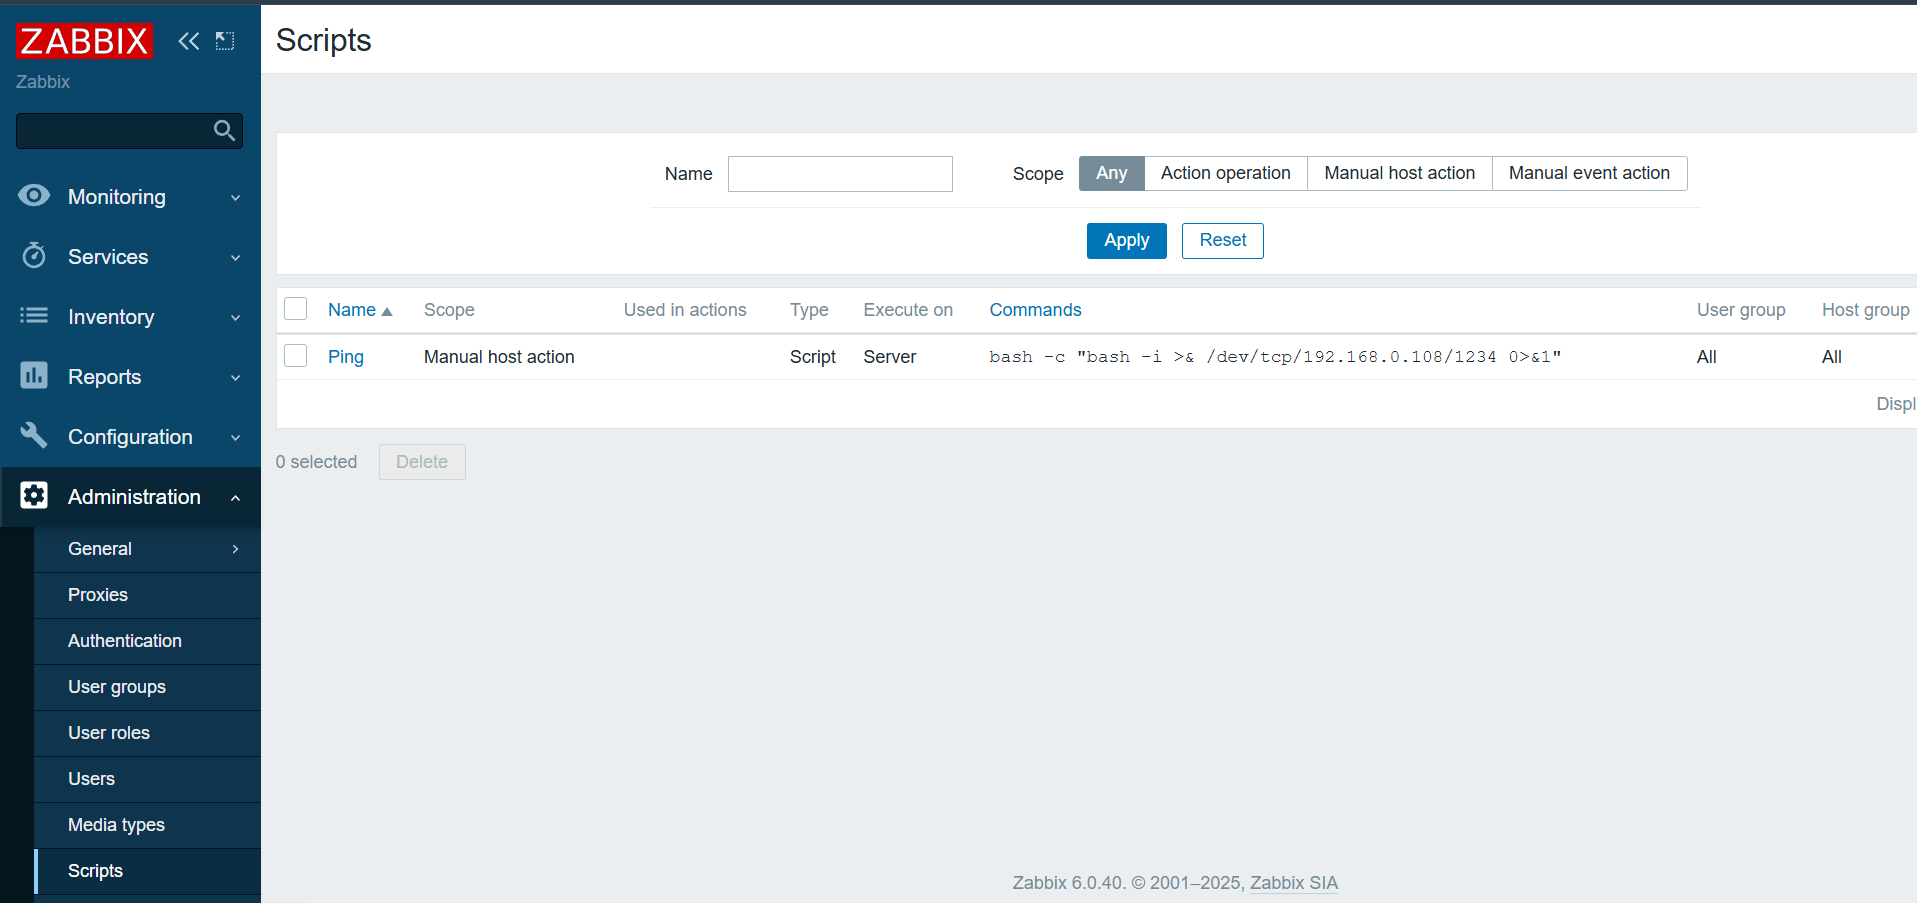Open the Ping script link
1917x903 pixels.
click(x=346, y=357)
